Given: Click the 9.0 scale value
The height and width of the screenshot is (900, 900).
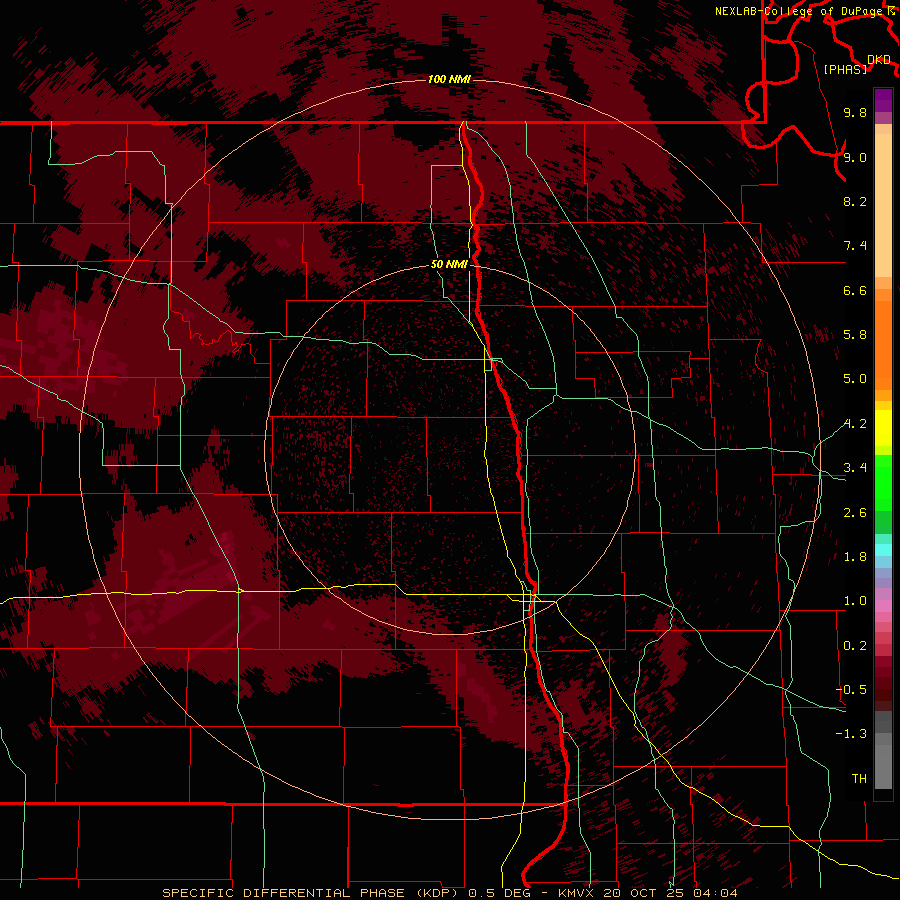Looking at the screenshot, I should 855,157.
